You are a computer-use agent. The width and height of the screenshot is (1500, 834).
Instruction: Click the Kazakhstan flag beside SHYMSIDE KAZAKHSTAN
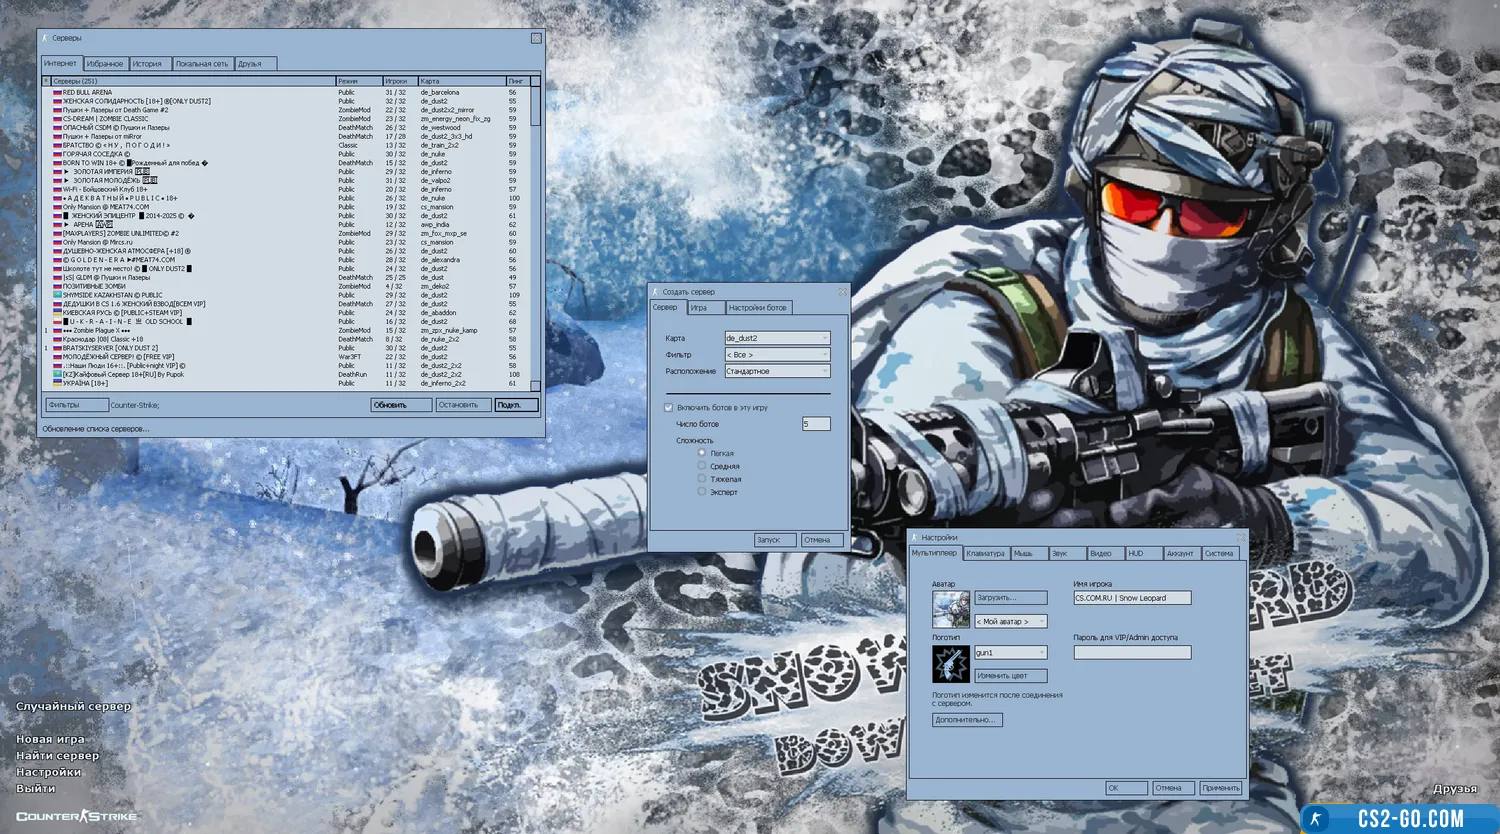click(57, 295)
